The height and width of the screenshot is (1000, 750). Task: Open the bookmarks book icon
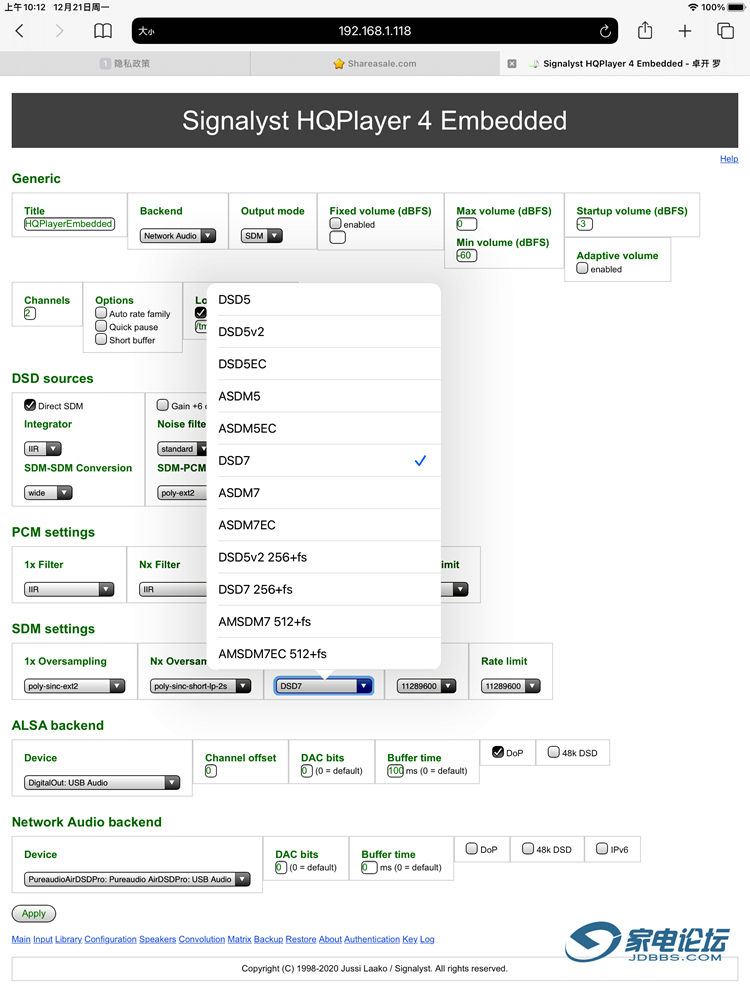tap(103, 31)
